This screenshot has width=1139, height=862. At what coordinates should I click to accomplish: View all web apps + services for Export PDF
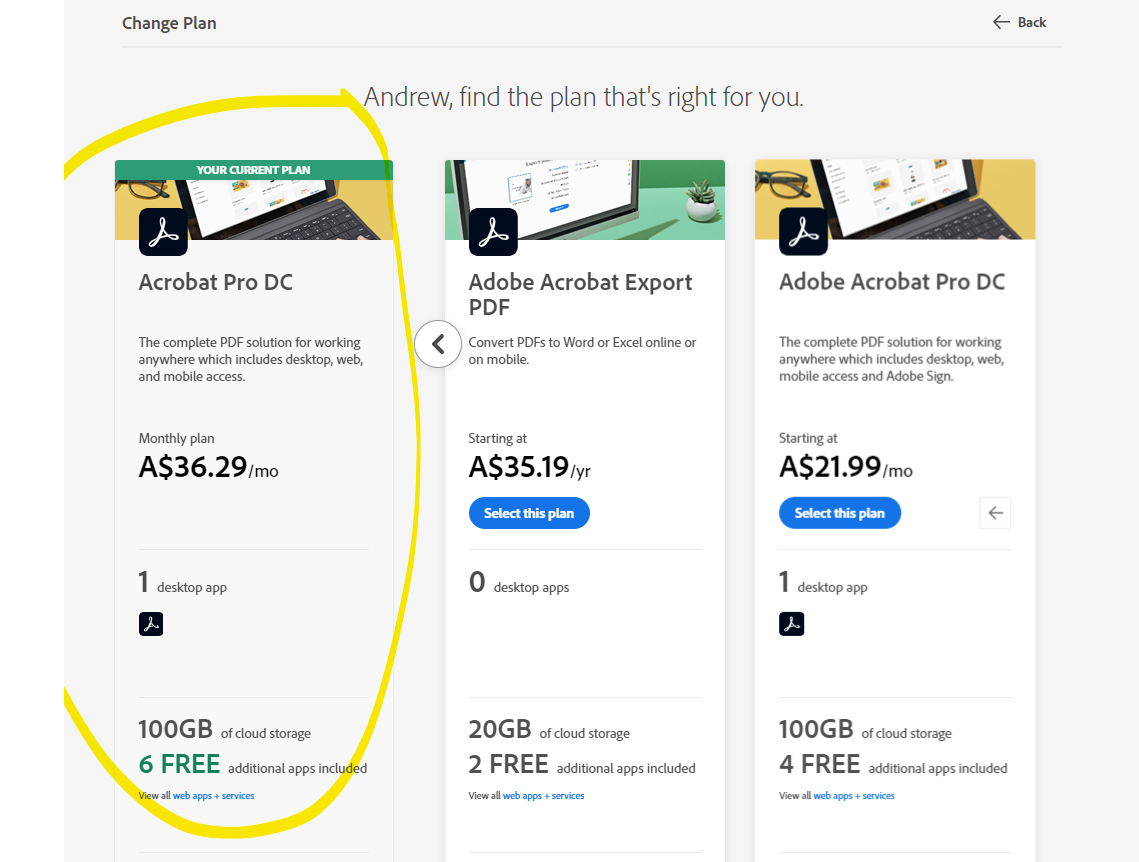[x=543, y=795]
